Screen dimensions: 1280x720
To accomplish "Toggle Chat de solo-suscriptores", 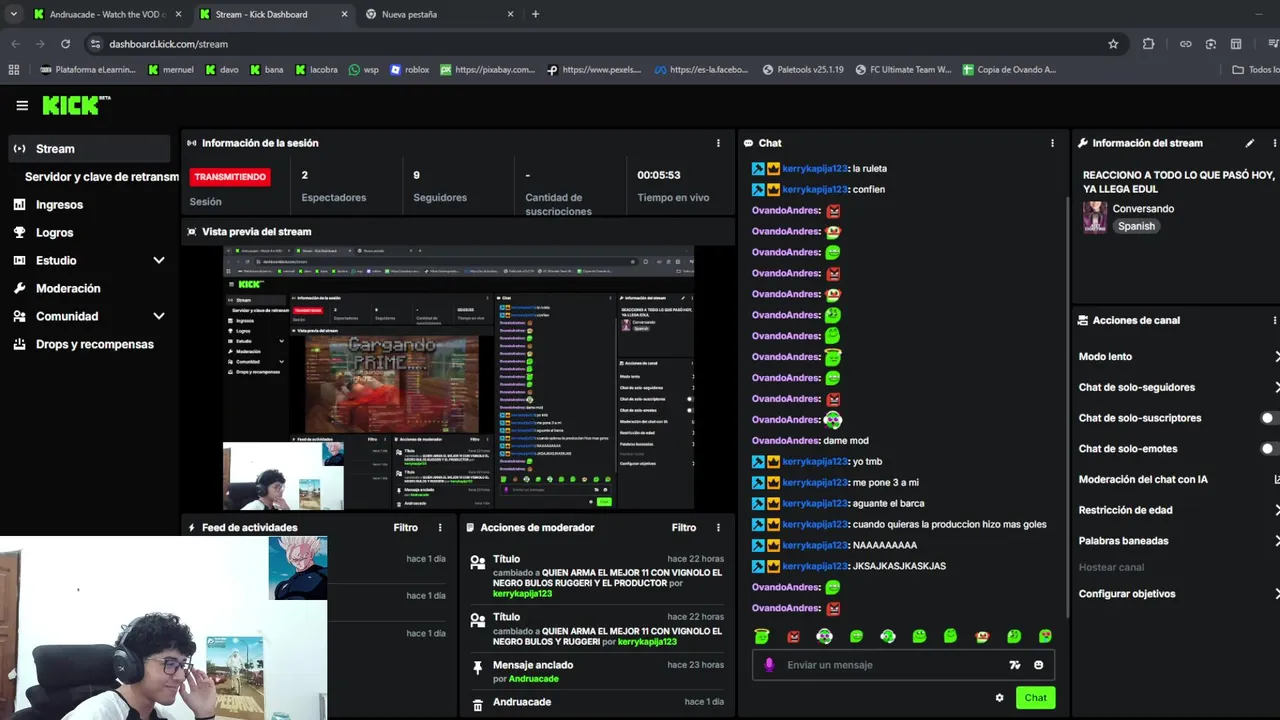I will 1269,418.
